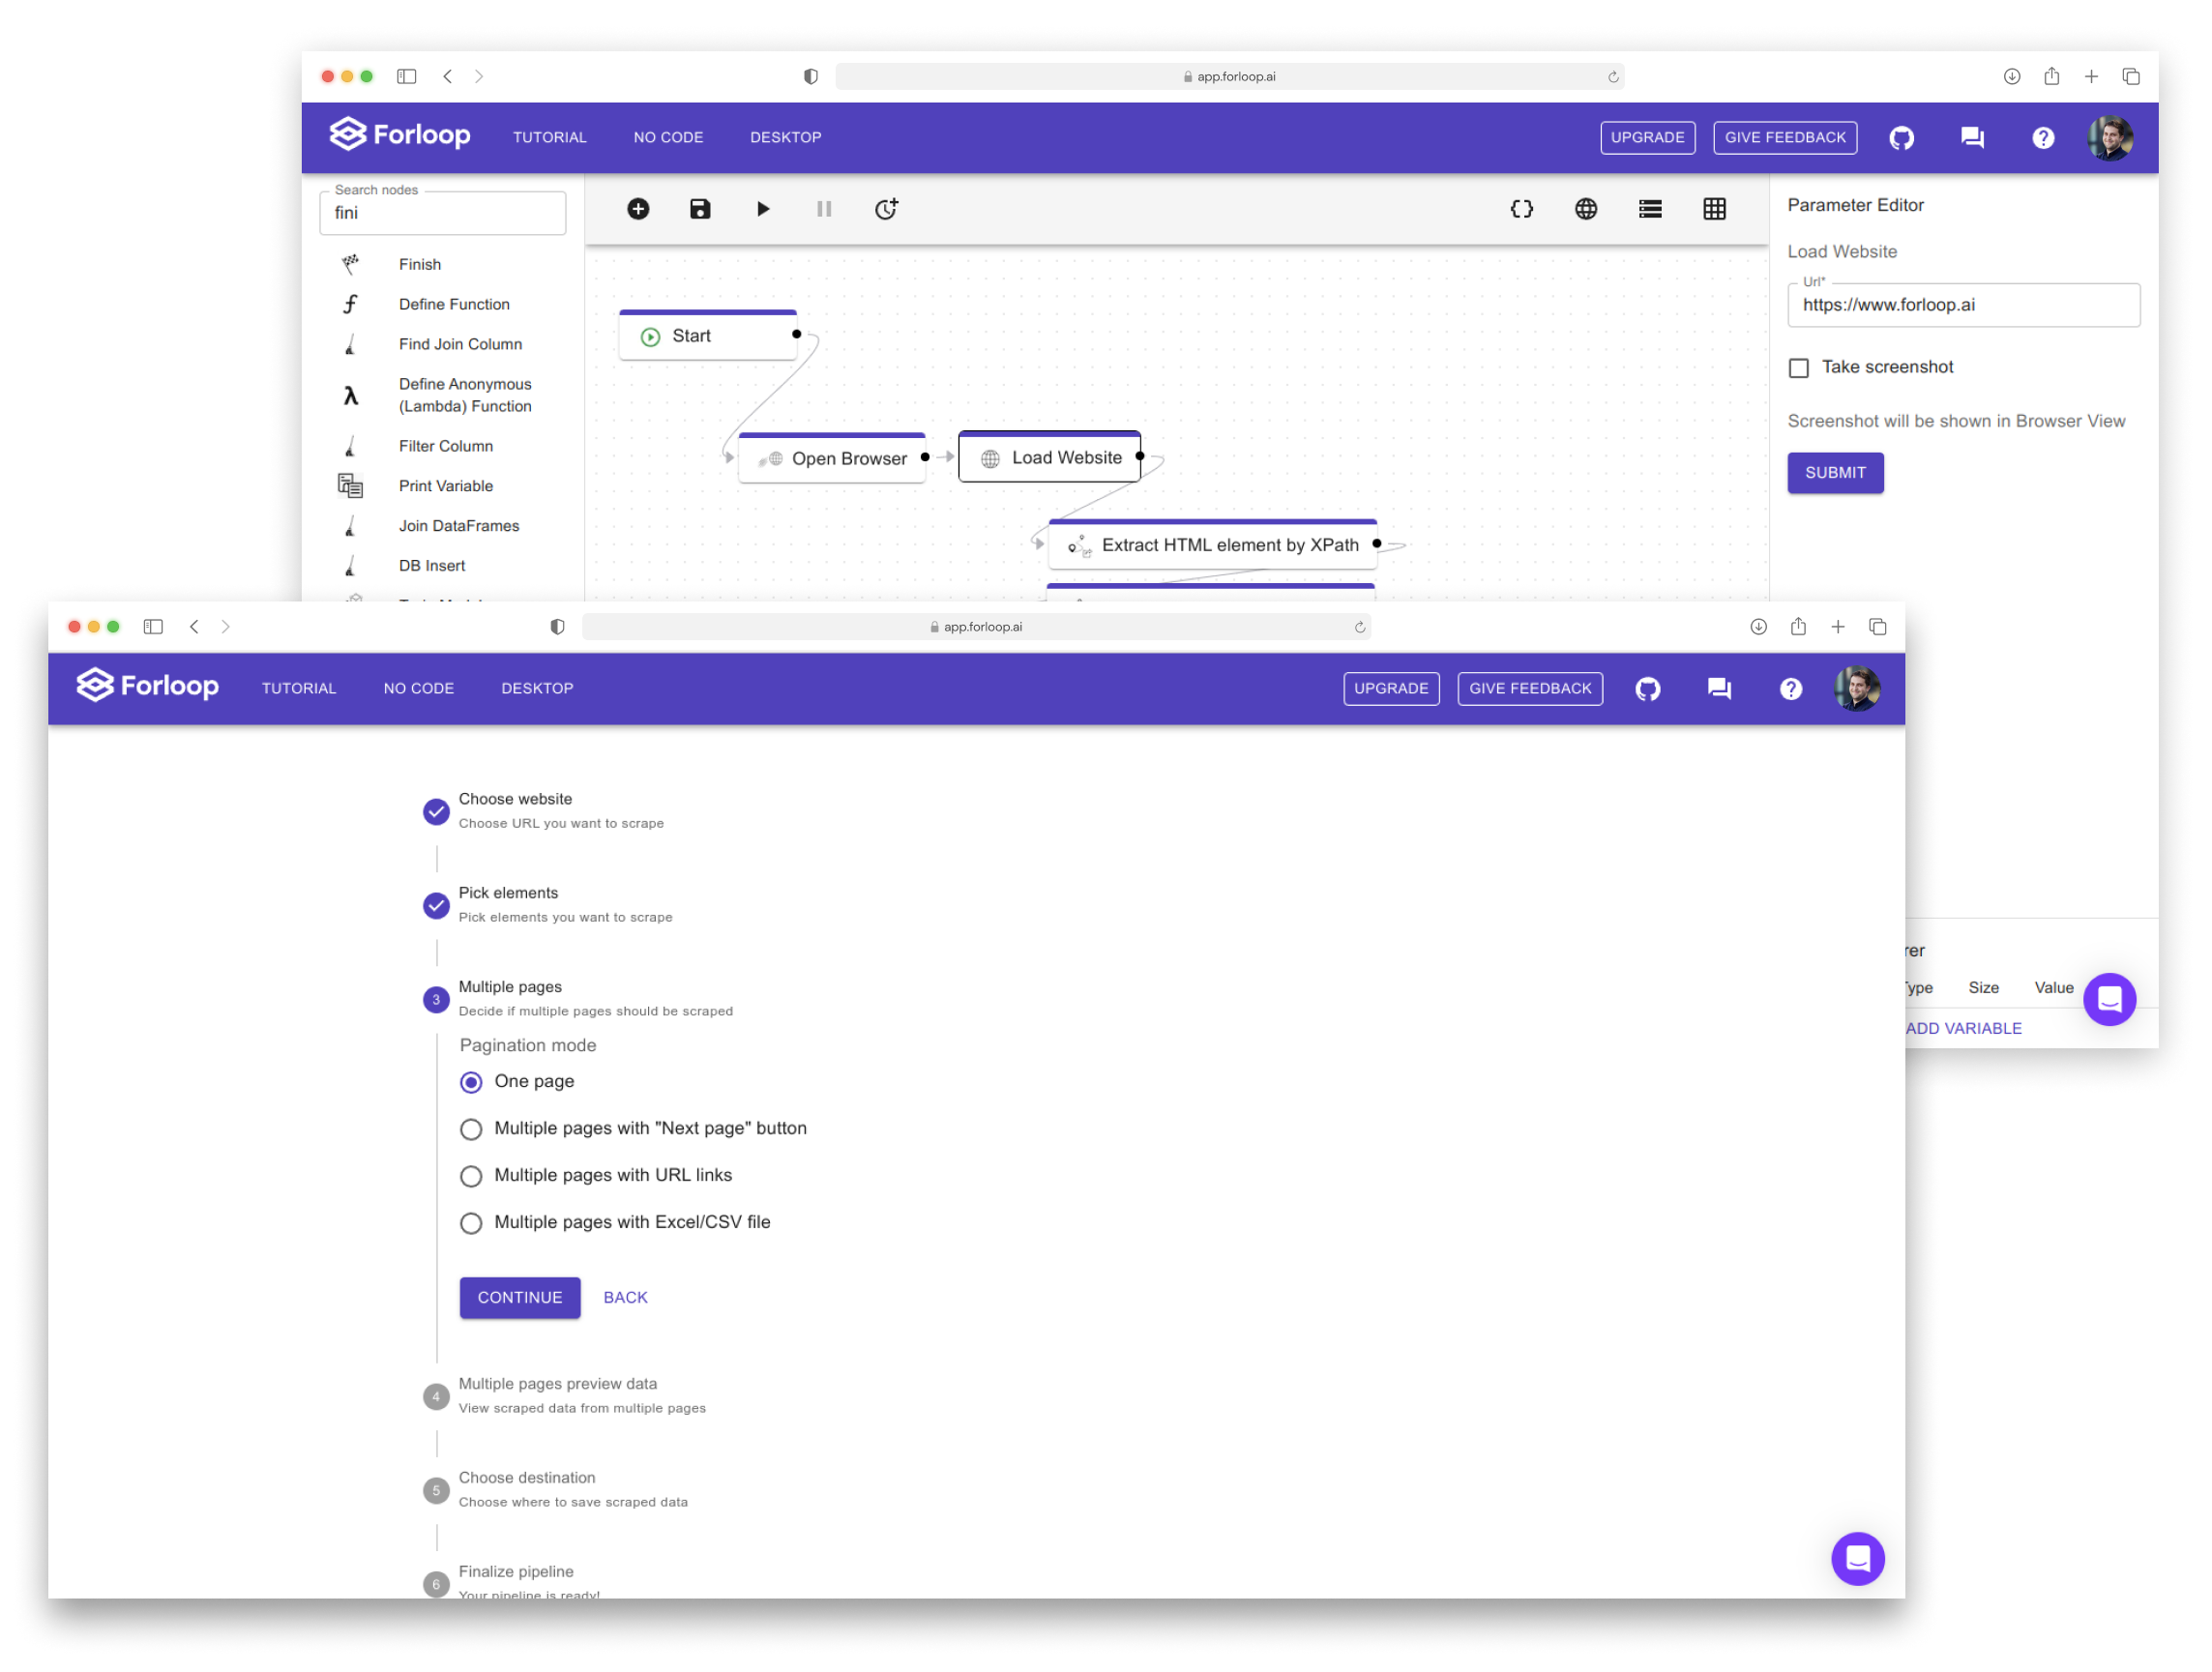Select the Open Browser node on the canvas
Screen dimensions: 2212x1672
tap(832, 458)
